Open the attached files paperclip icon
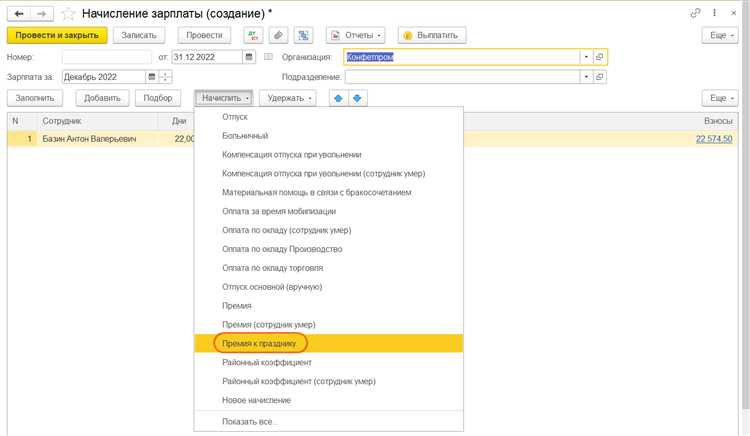Screen dimensions: 750x436 coord(278,35)
